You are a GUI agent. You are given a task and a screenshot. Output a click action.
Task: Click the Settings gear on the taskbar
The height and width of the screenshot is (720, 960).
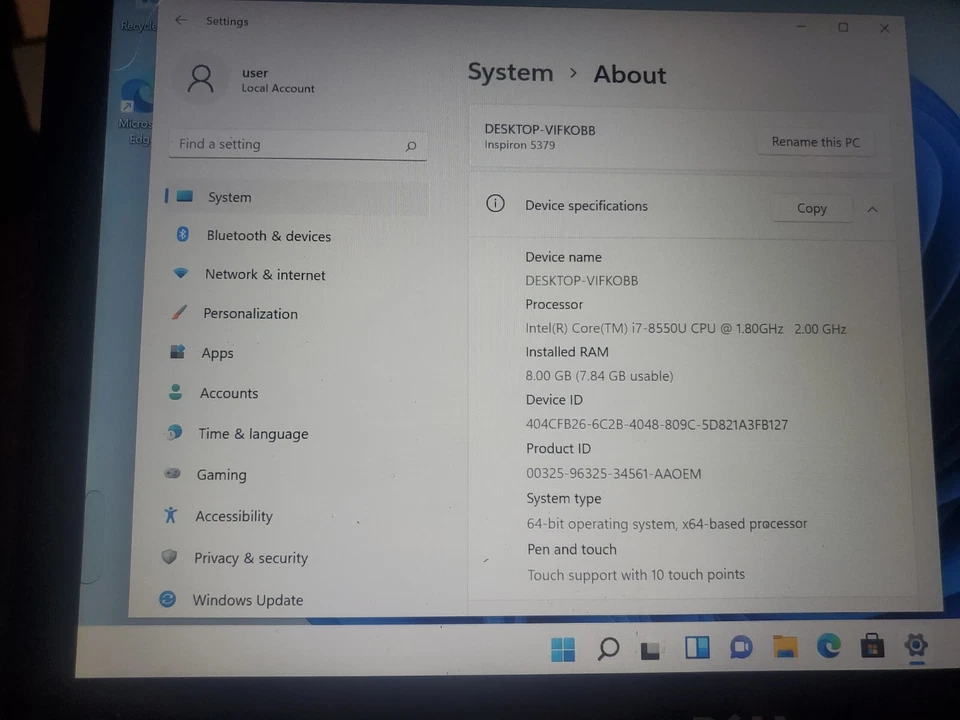(x=916, y=645)
